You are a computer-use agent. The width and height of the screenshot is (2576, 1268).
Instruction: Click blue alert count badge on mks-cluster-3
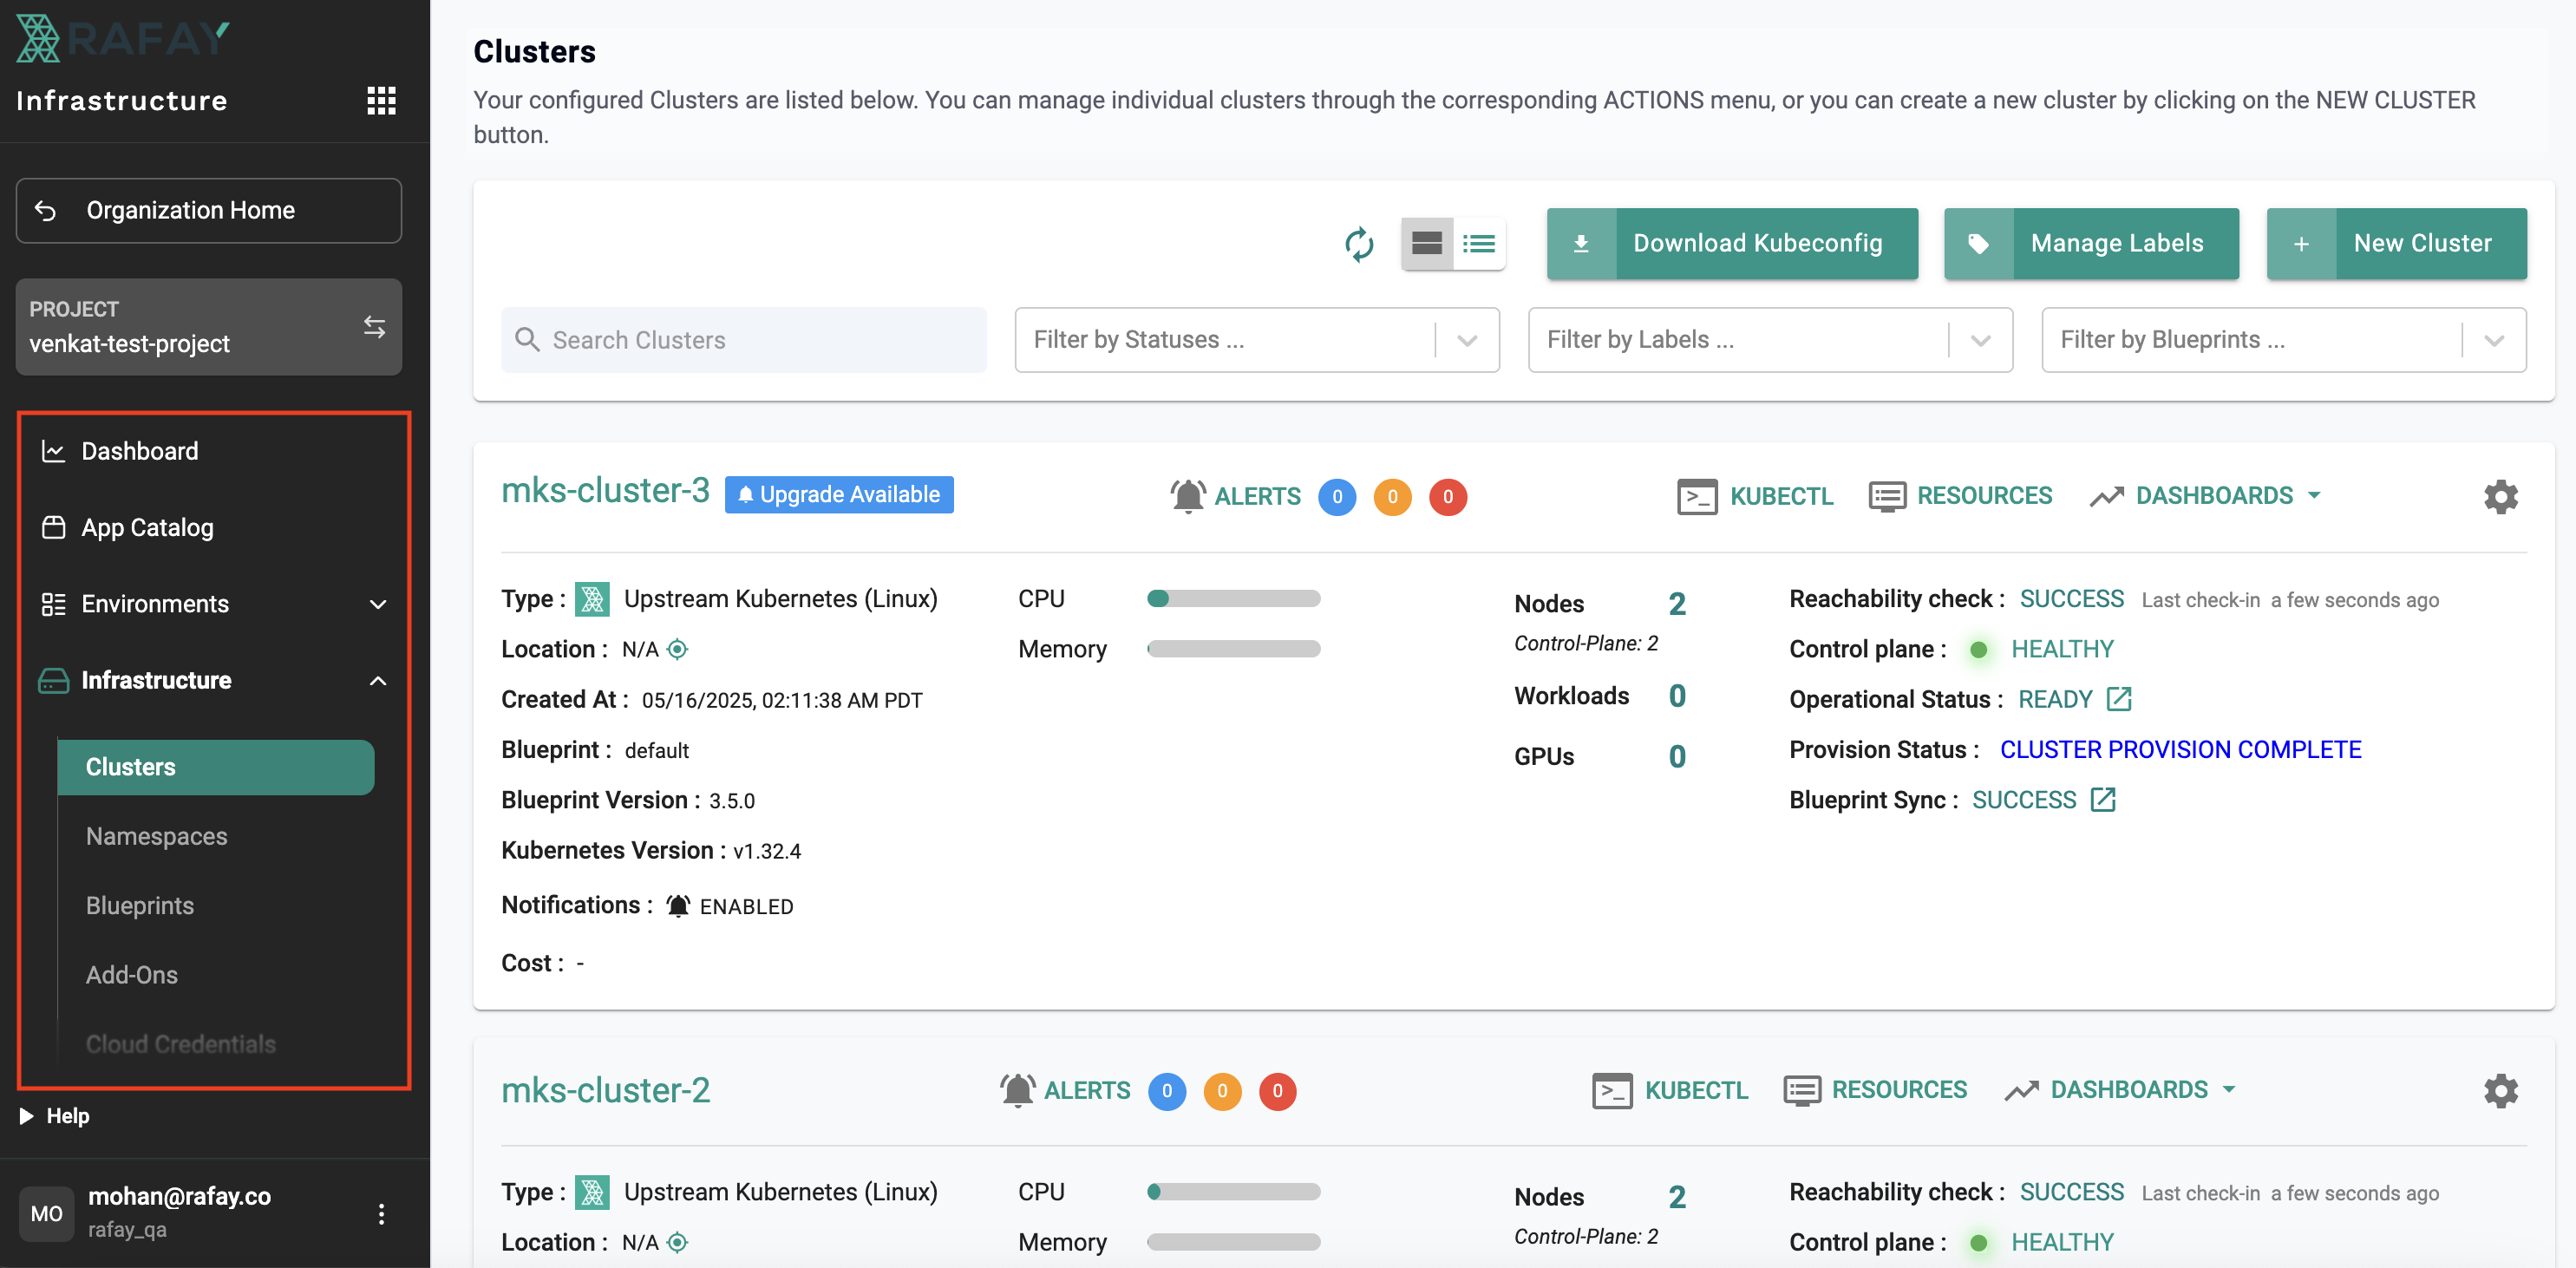click(1337, 497)
